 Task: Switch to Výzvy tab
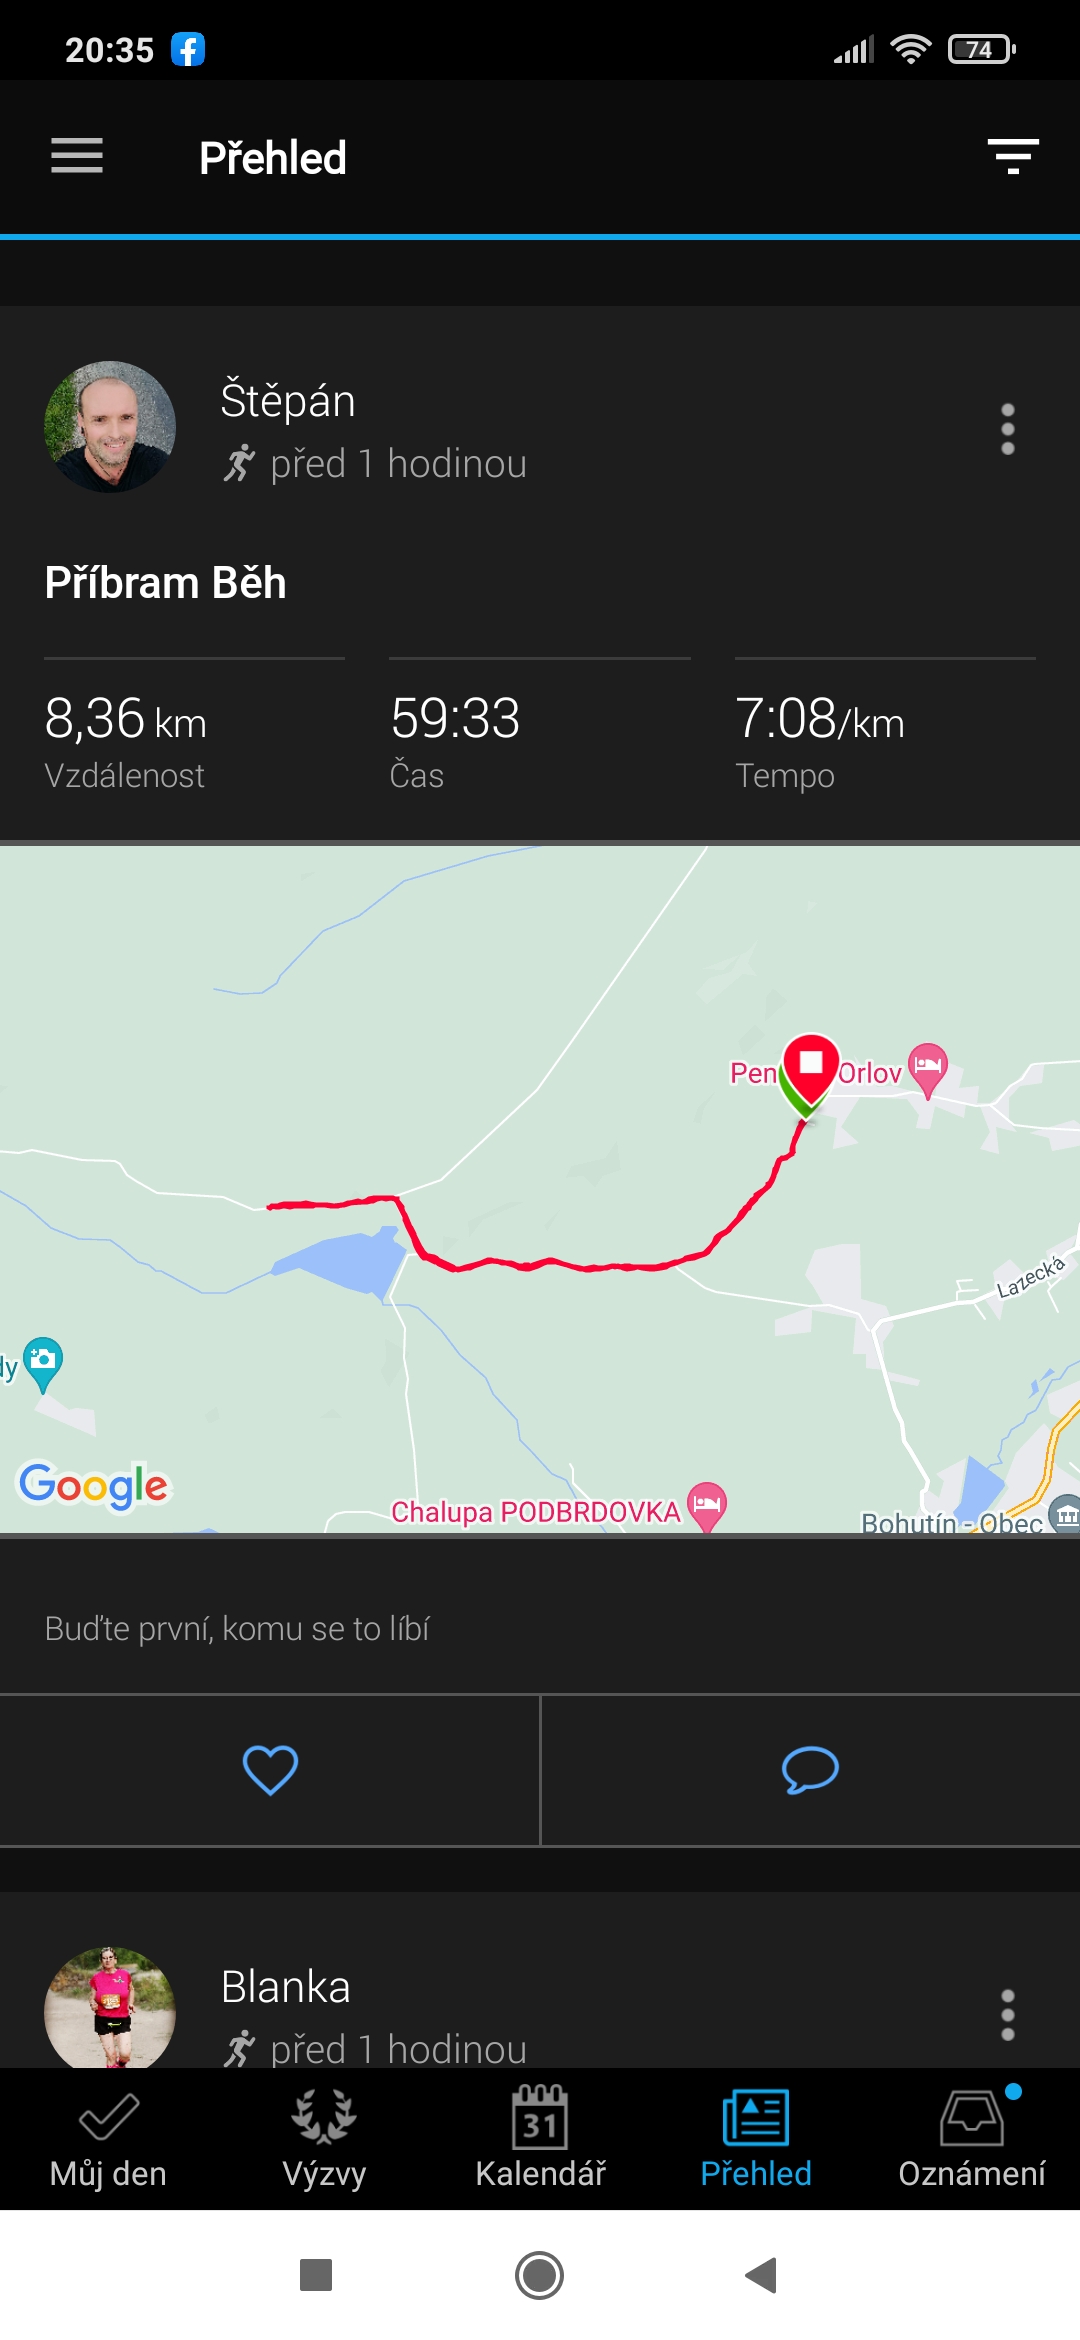pyautogui.click(x=324, y=2140)
